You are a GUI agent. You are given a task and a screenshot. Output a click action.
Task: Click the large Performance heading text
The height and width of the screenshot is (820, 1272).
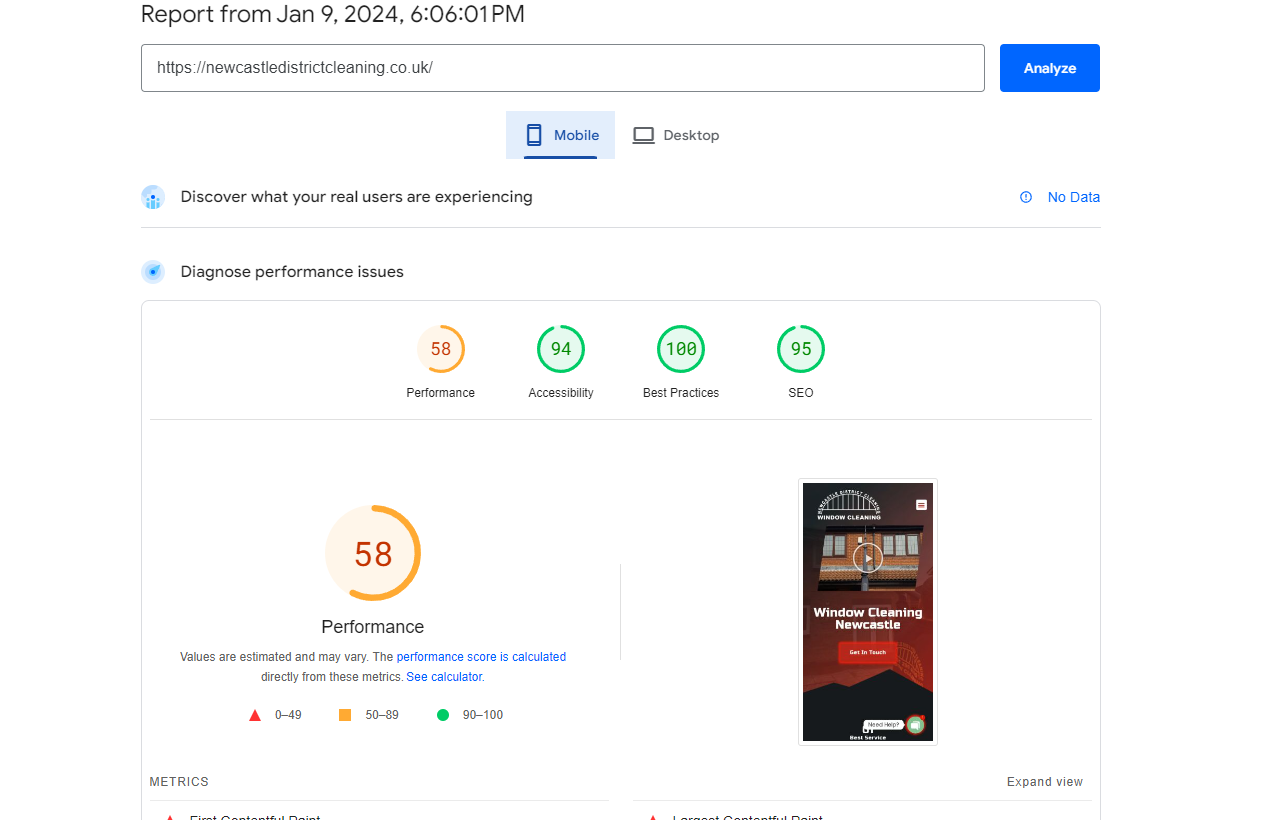point(373,627)
